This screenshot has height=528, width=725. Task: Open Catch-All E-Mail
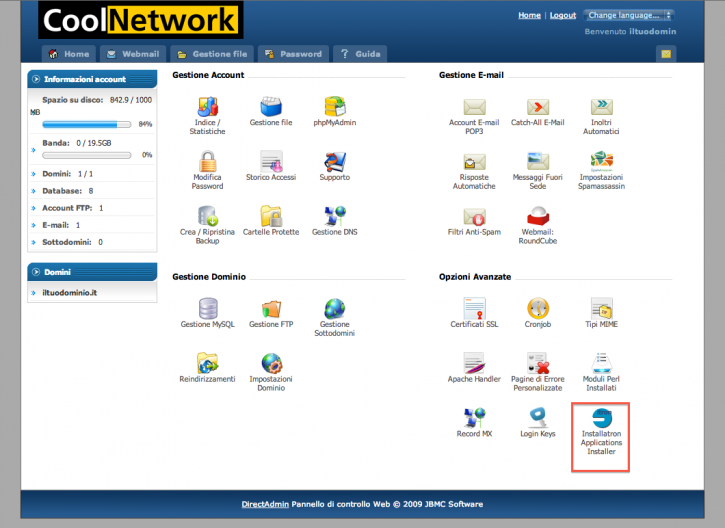[x=538, y=107]
